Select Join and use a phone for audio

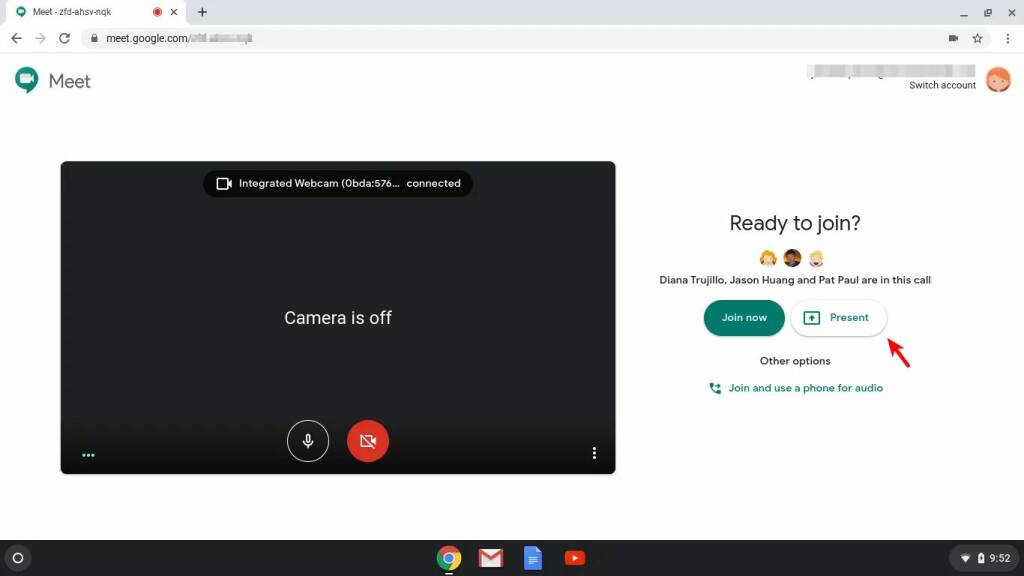[x=804, y=388]
